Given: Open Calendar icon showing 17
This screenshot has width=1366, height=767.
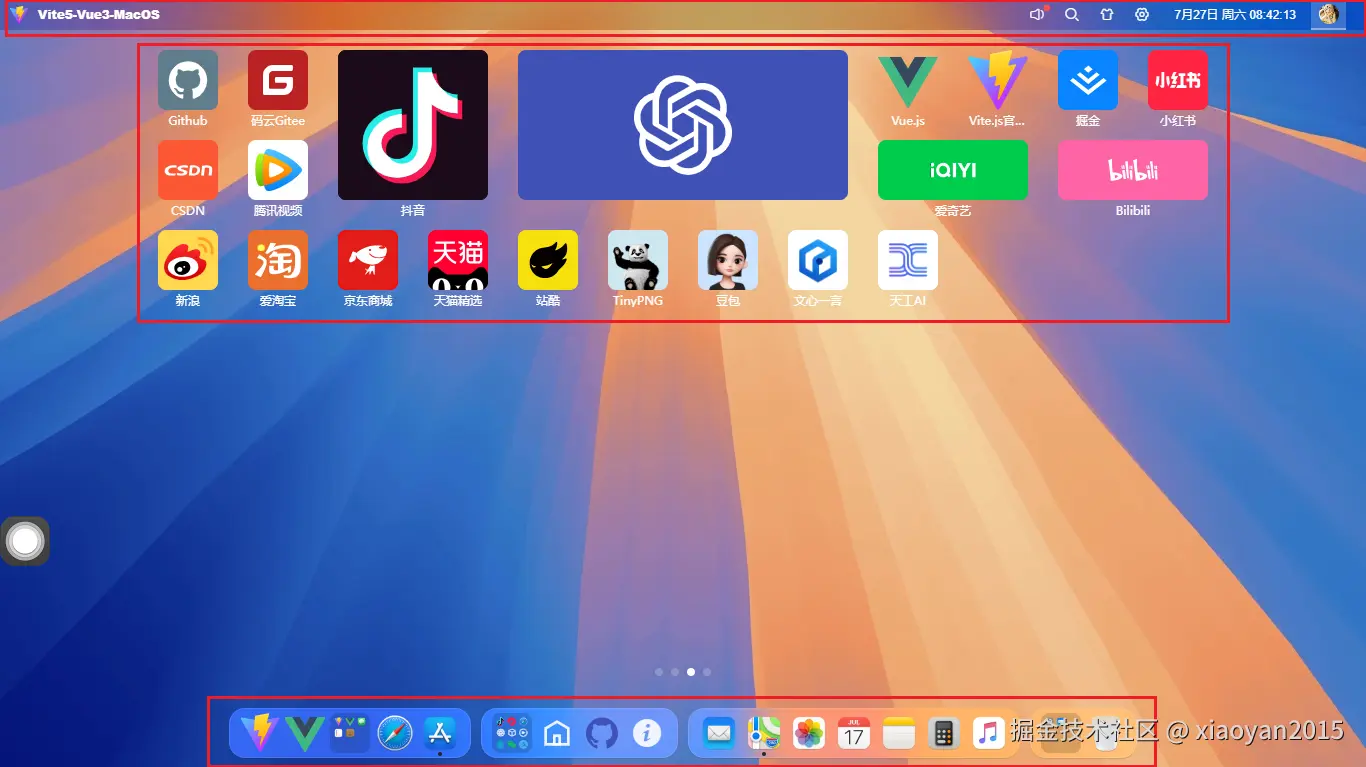Looking at the screenshot, I should [854, 733].
